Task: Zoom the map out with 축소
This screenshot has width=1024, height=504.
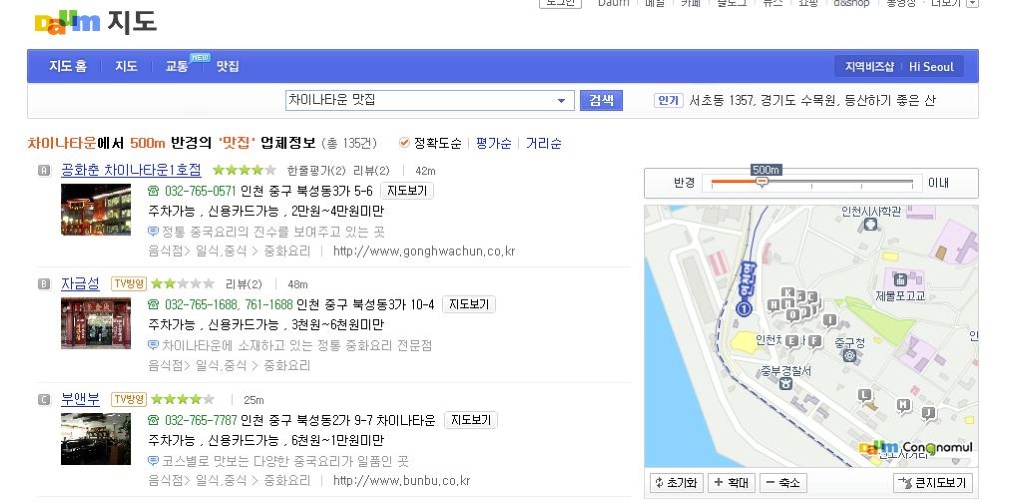Action: tap(784, 483)
